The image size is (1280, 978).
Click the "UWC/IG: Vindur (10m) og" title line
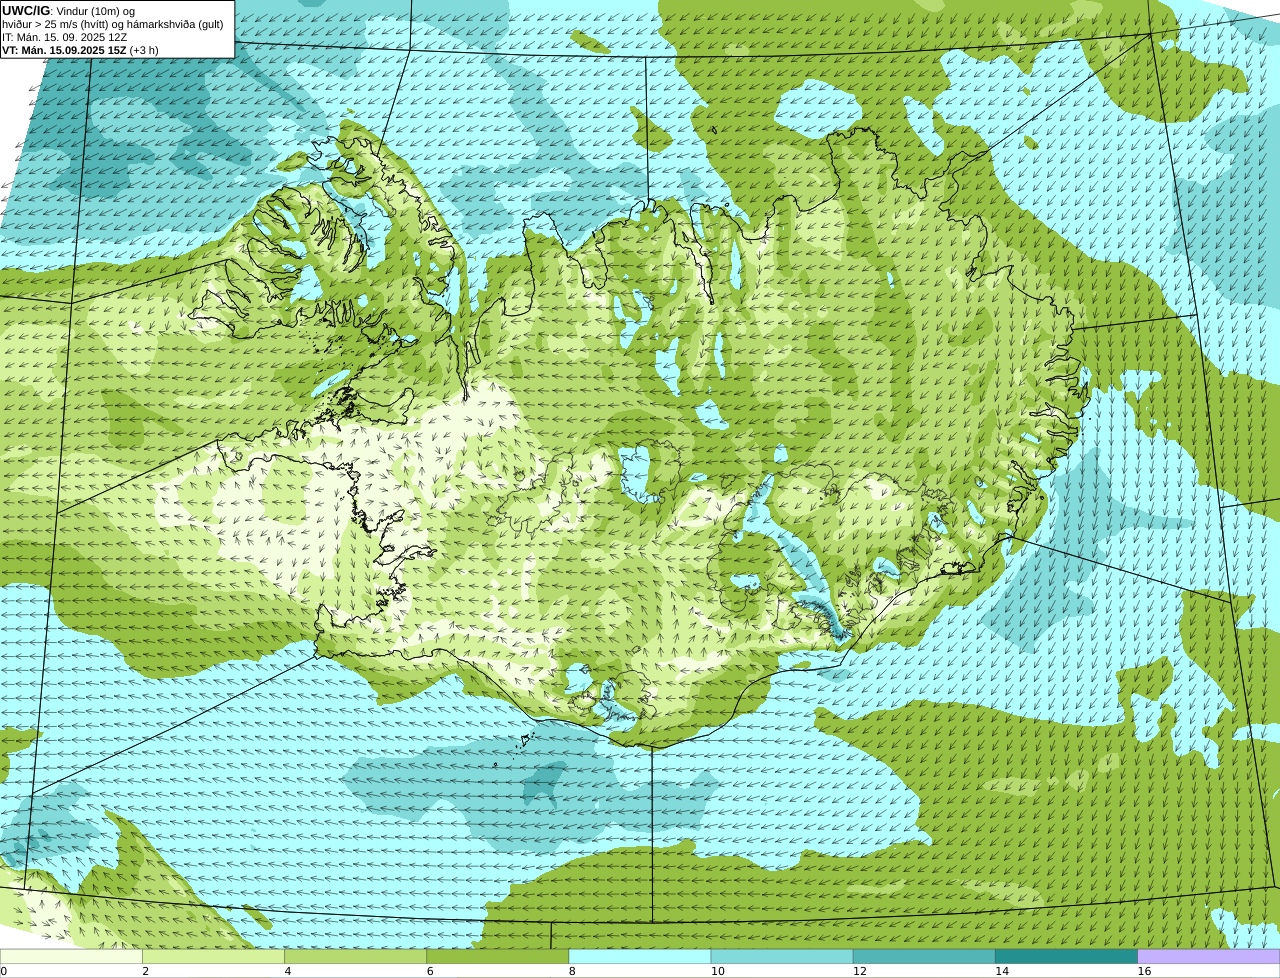point(68,11)
